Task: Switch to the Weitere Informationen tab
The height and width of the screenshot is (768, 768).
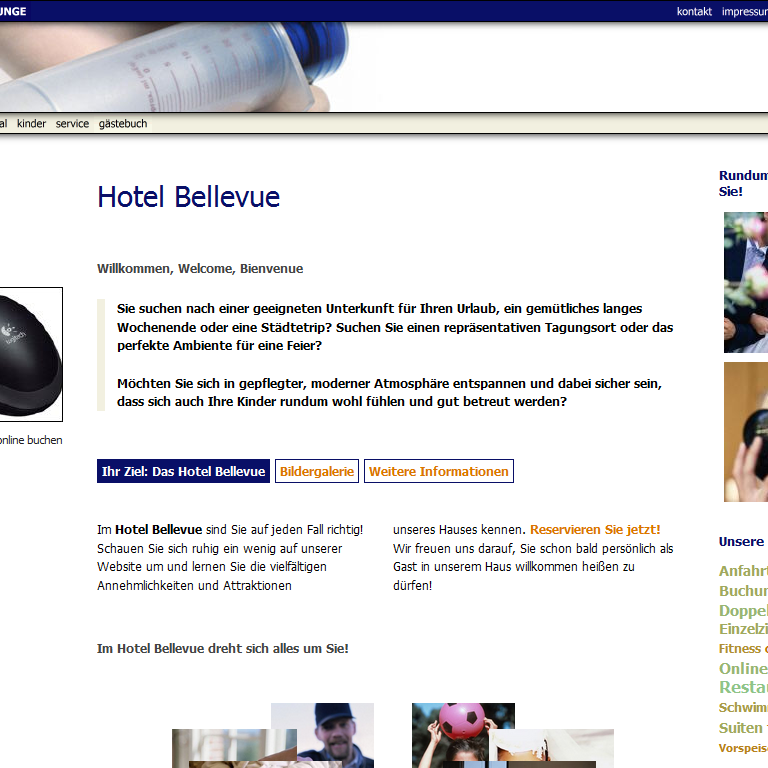Action: pyautogui.click(x=439, y=471)
